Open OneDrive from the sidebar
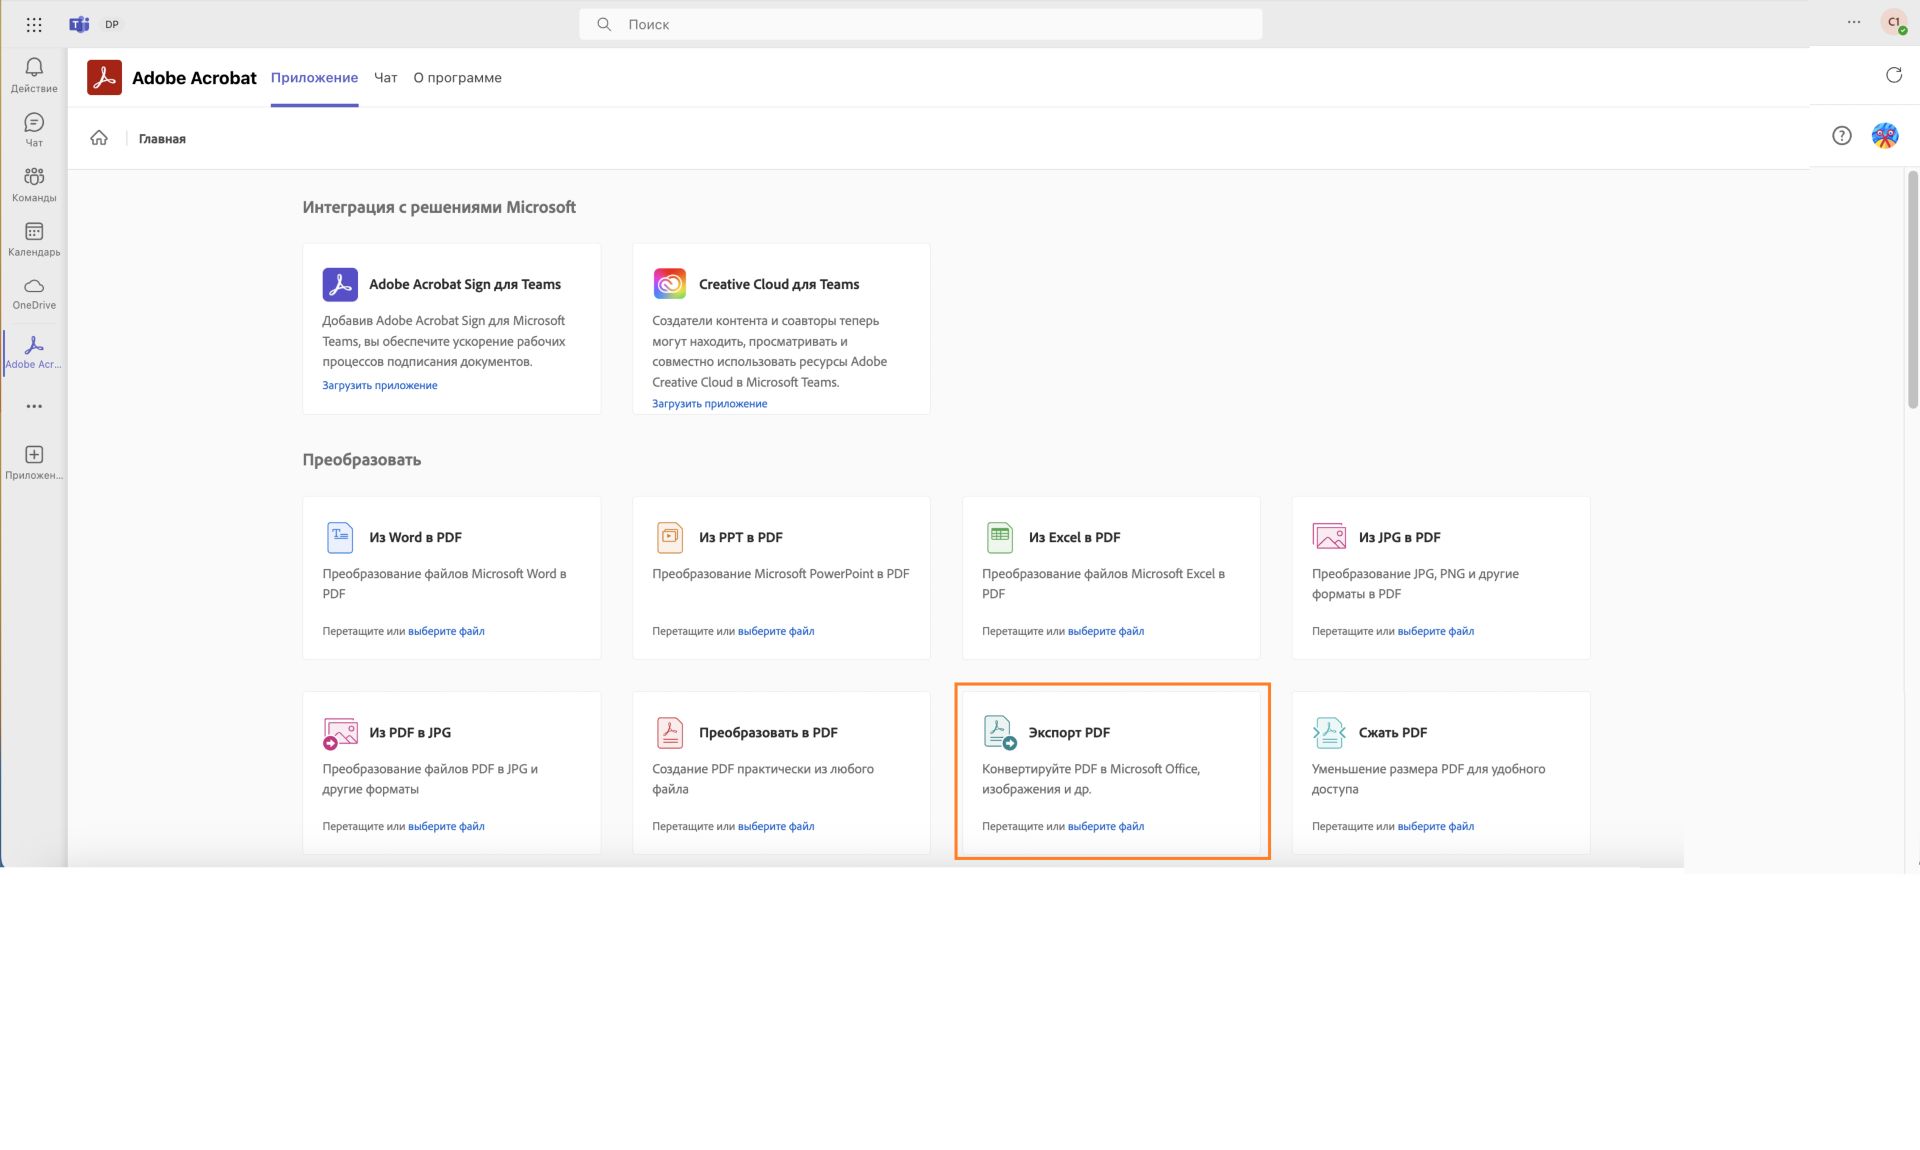Screen dimensions: 1920x1150 click(x=34, y=293)
